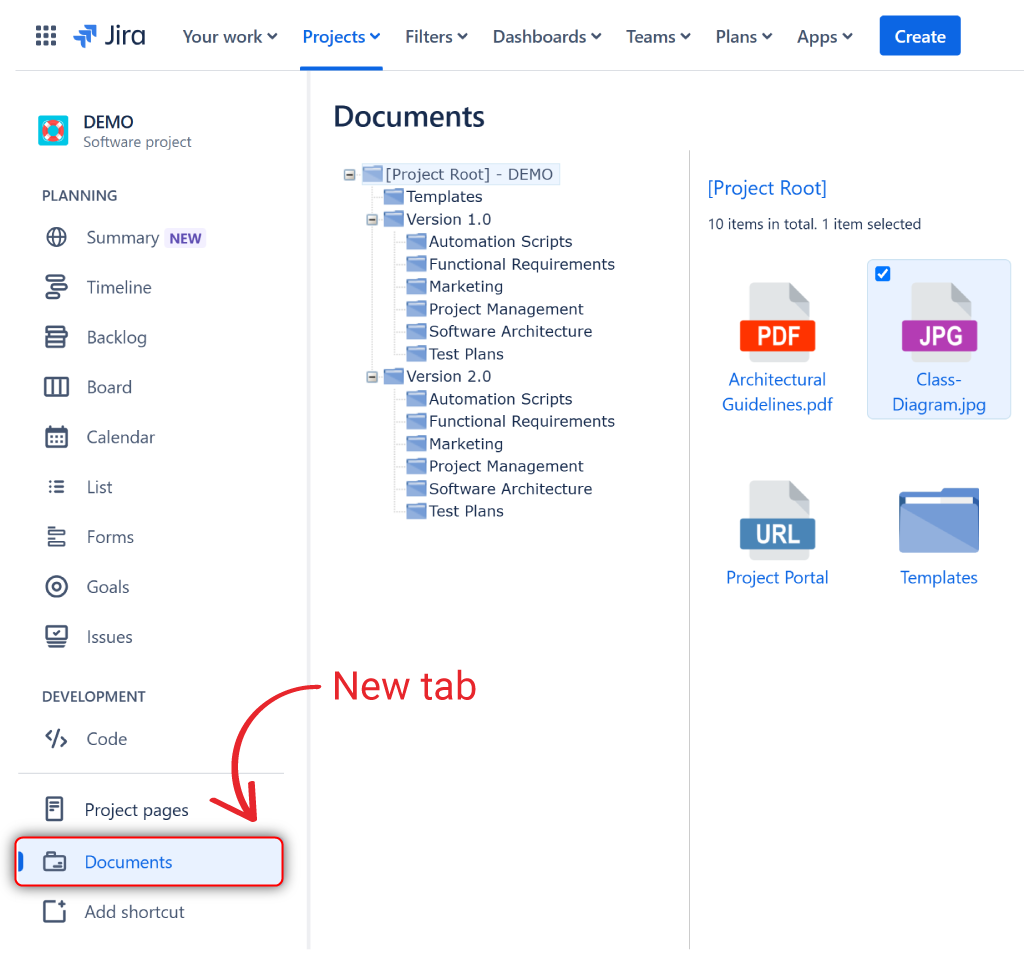Open Architectural Guidelines.pdf via its PDF icon
Screen dimensions: 1034x962
(778, 318)
